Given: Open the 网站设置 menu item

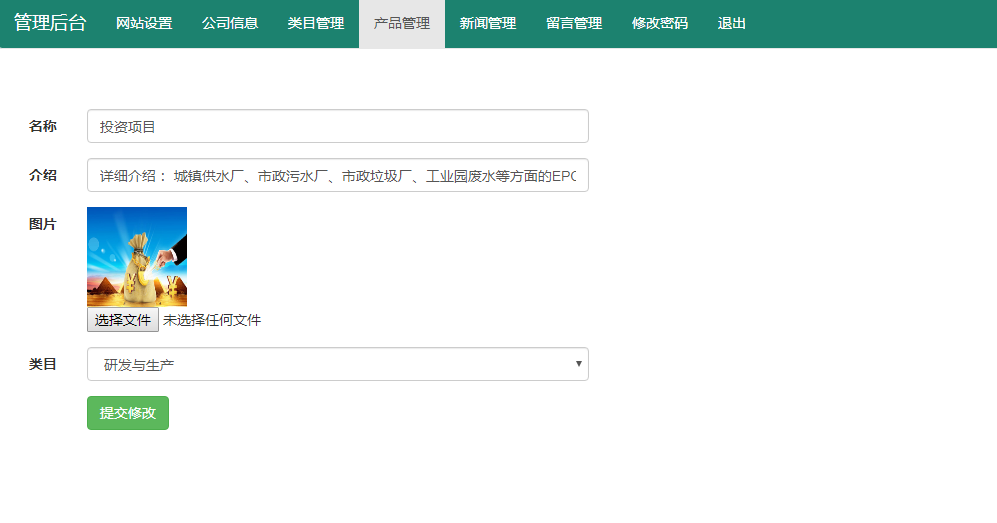Looking at the screenshot, I should 144,24.
